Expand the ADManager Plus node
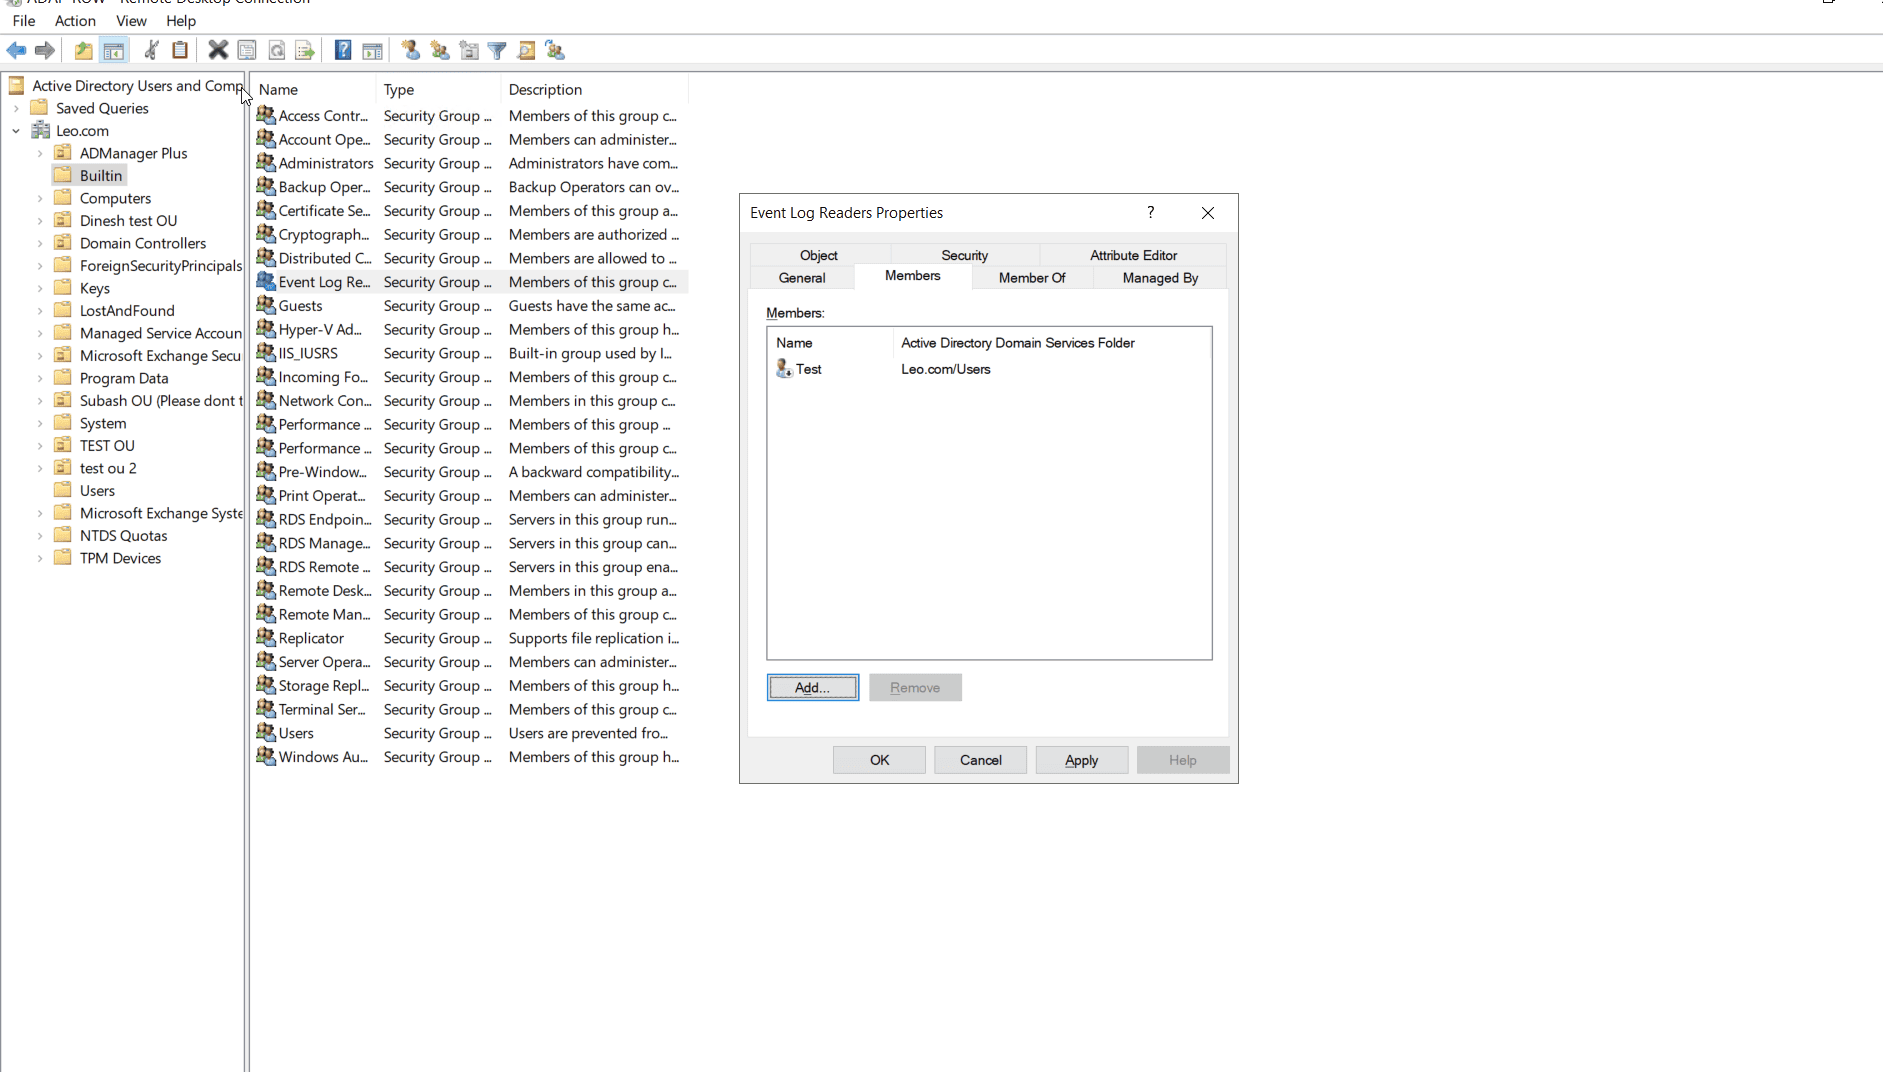The image size is (1883, 1072). (40, 153)
